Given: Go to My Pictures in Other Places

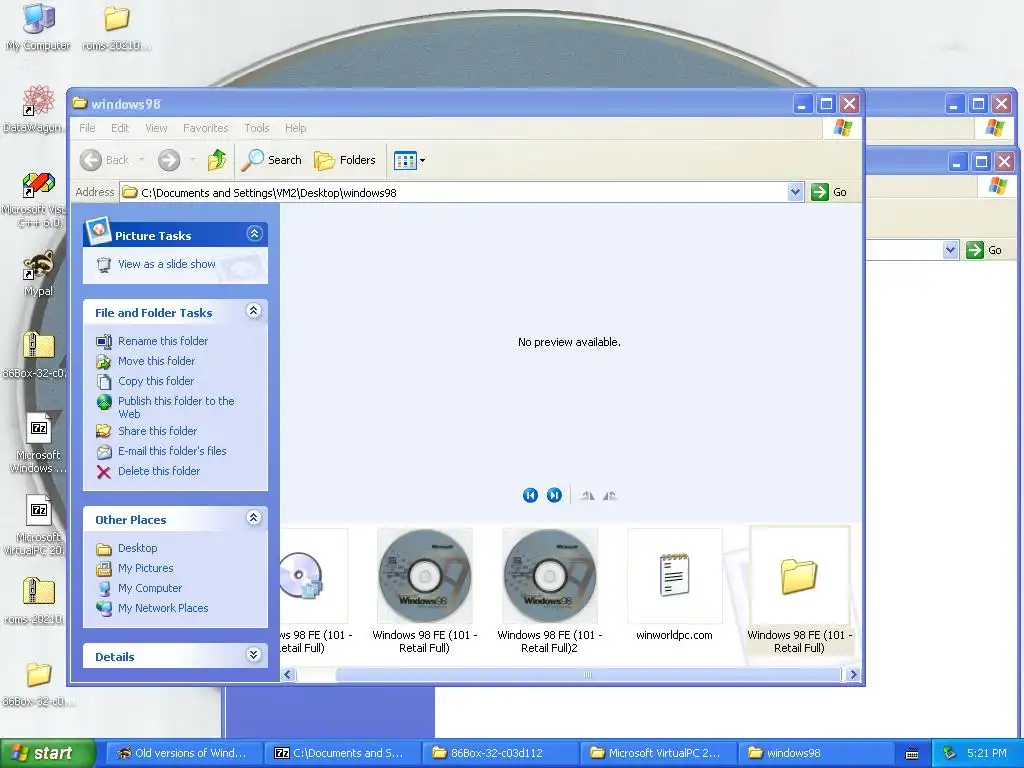Looking at the screenshot, I should [x=145, y=568].
